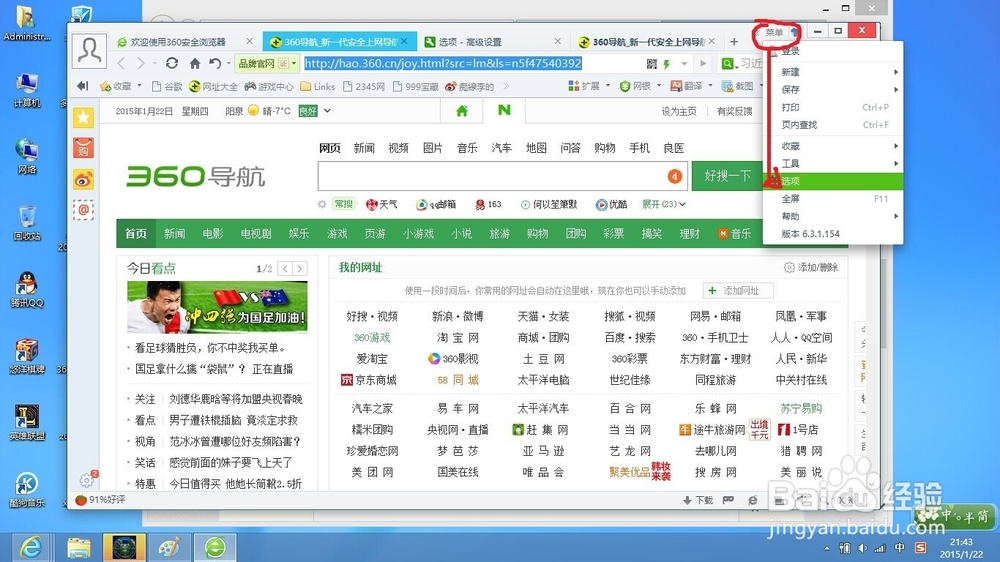1000x562 pixels.
Task: Select the 图片 search category
Action: point(432,148)
